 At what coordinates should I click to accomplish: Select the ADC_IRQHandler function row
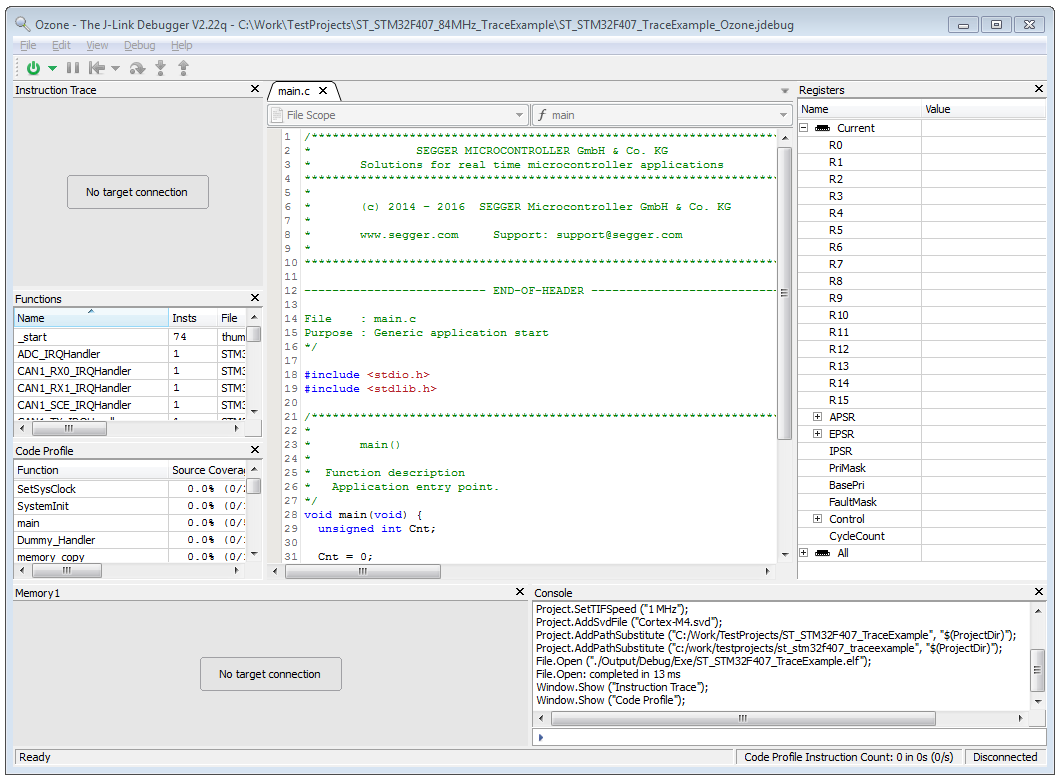click(129, 354)
